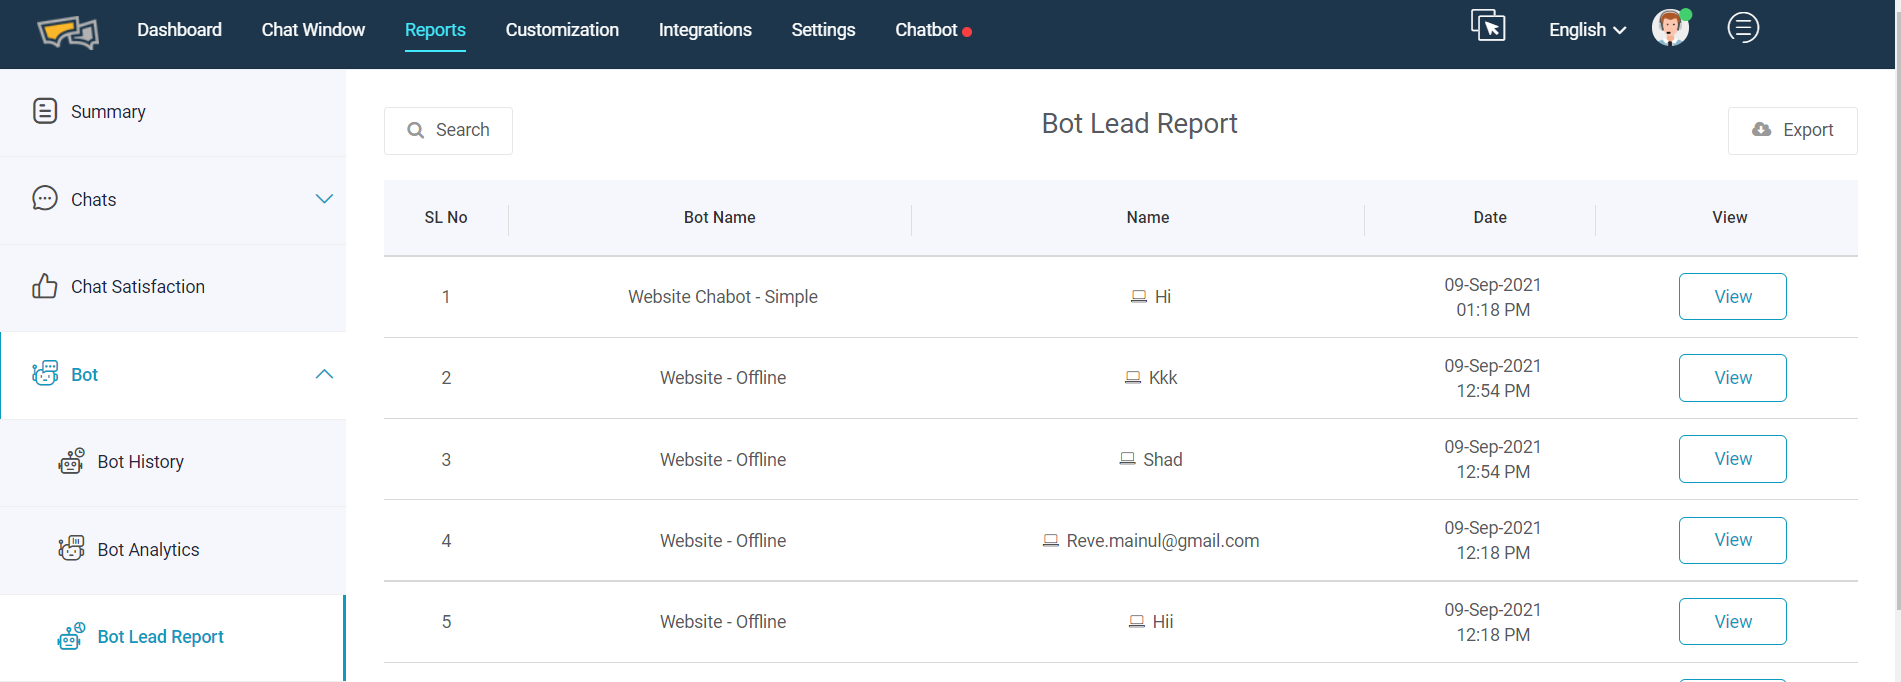Click the laptop icon beside Shad

1127,459
